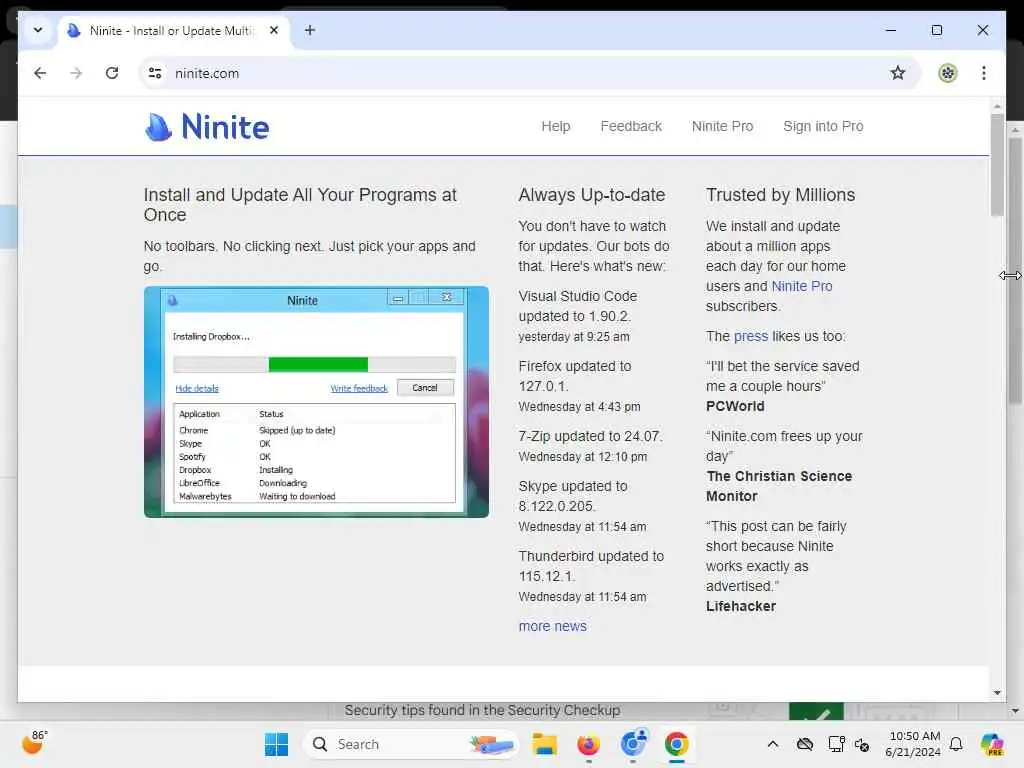Open the Windows Start menu
Screen dimensions: 1024x768
(x=276, y=744)
